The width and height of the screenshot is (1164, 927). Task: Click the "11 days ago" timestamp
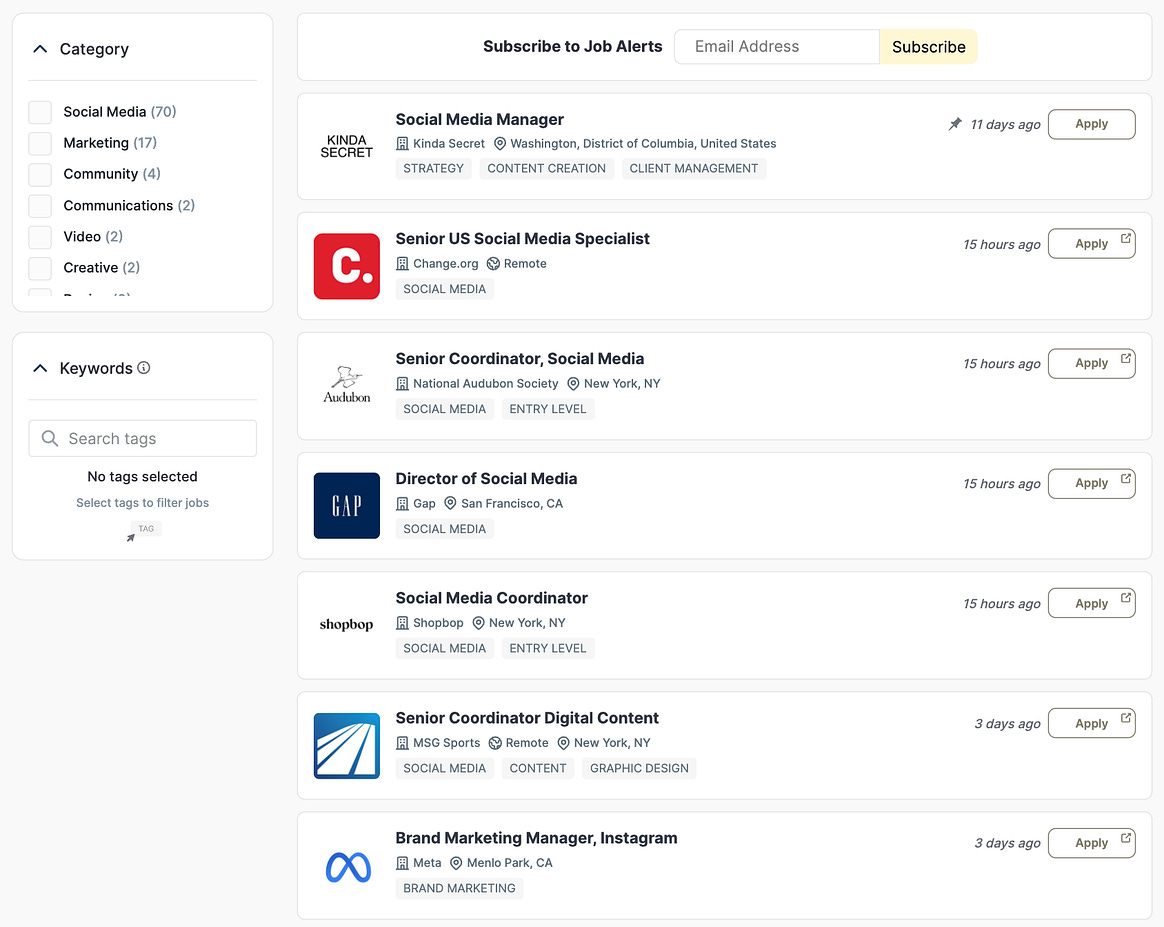point(1005,125)
